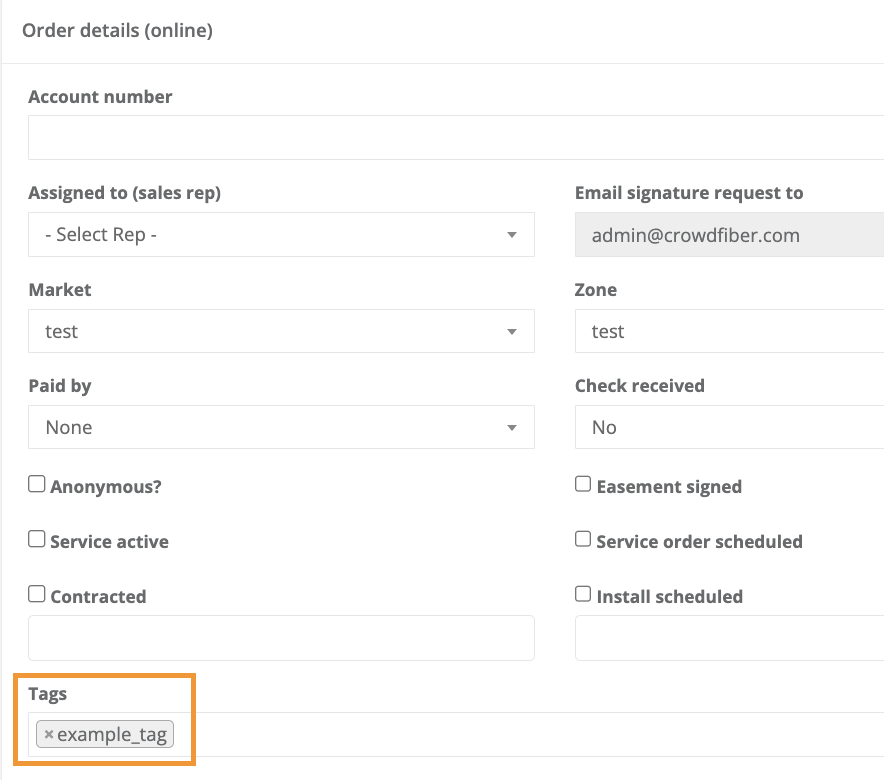Open the Paid by dropdown set to None
This screenshot has height=780, width=884.
tap(280, 427)
